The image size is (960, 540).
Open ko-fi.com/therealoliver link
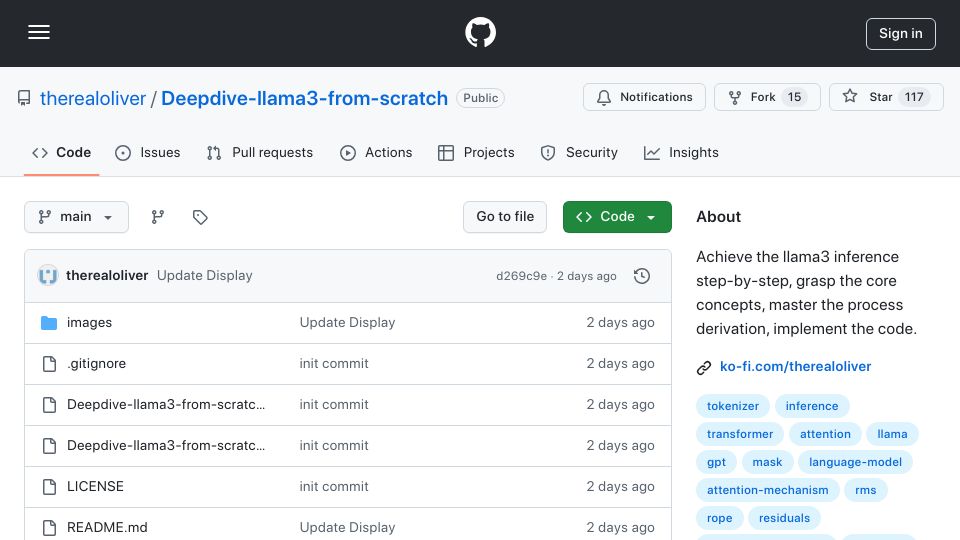coord(795,366)
